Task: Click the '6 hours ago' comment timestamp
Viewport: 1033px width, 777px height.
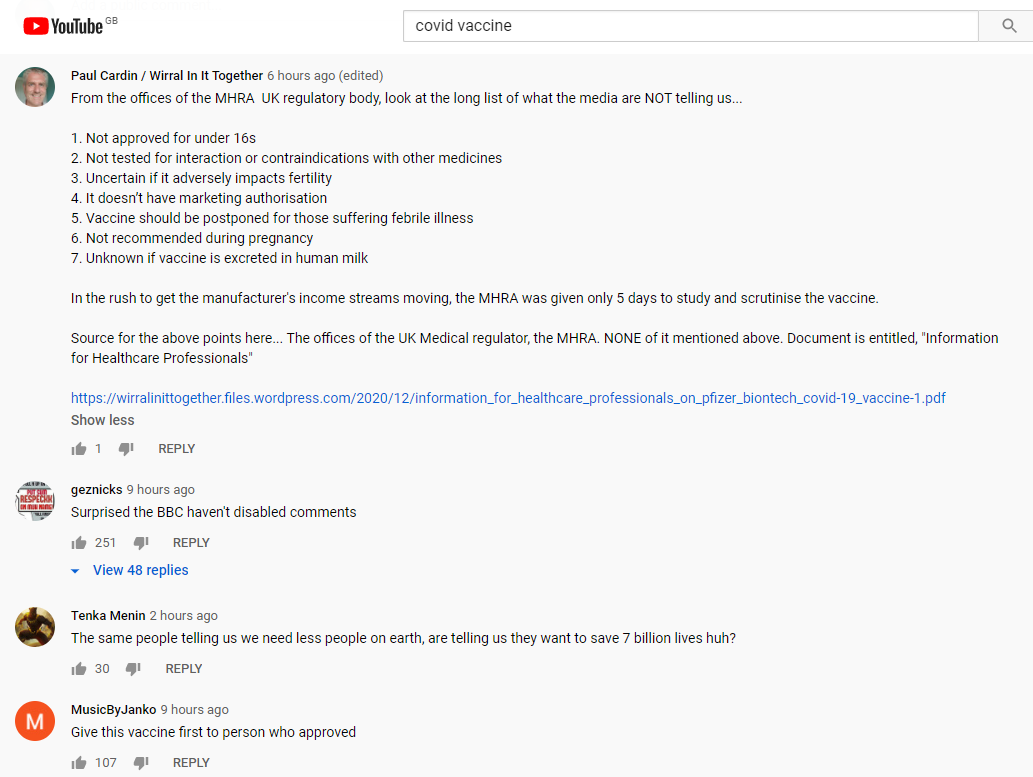Action: coord(301,76)
